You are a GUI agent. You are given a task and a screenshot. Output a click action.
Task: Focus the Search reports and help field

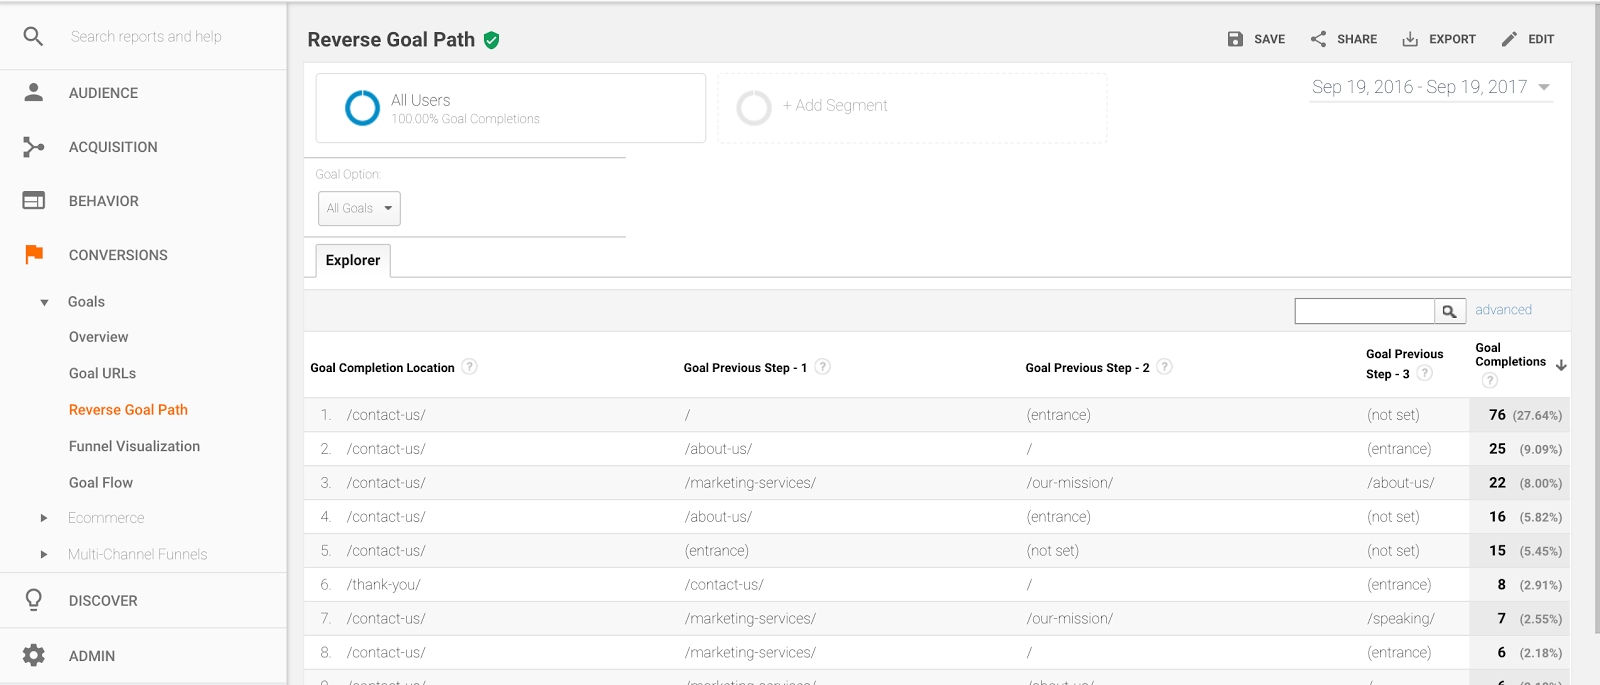click(x=146, y=36)
